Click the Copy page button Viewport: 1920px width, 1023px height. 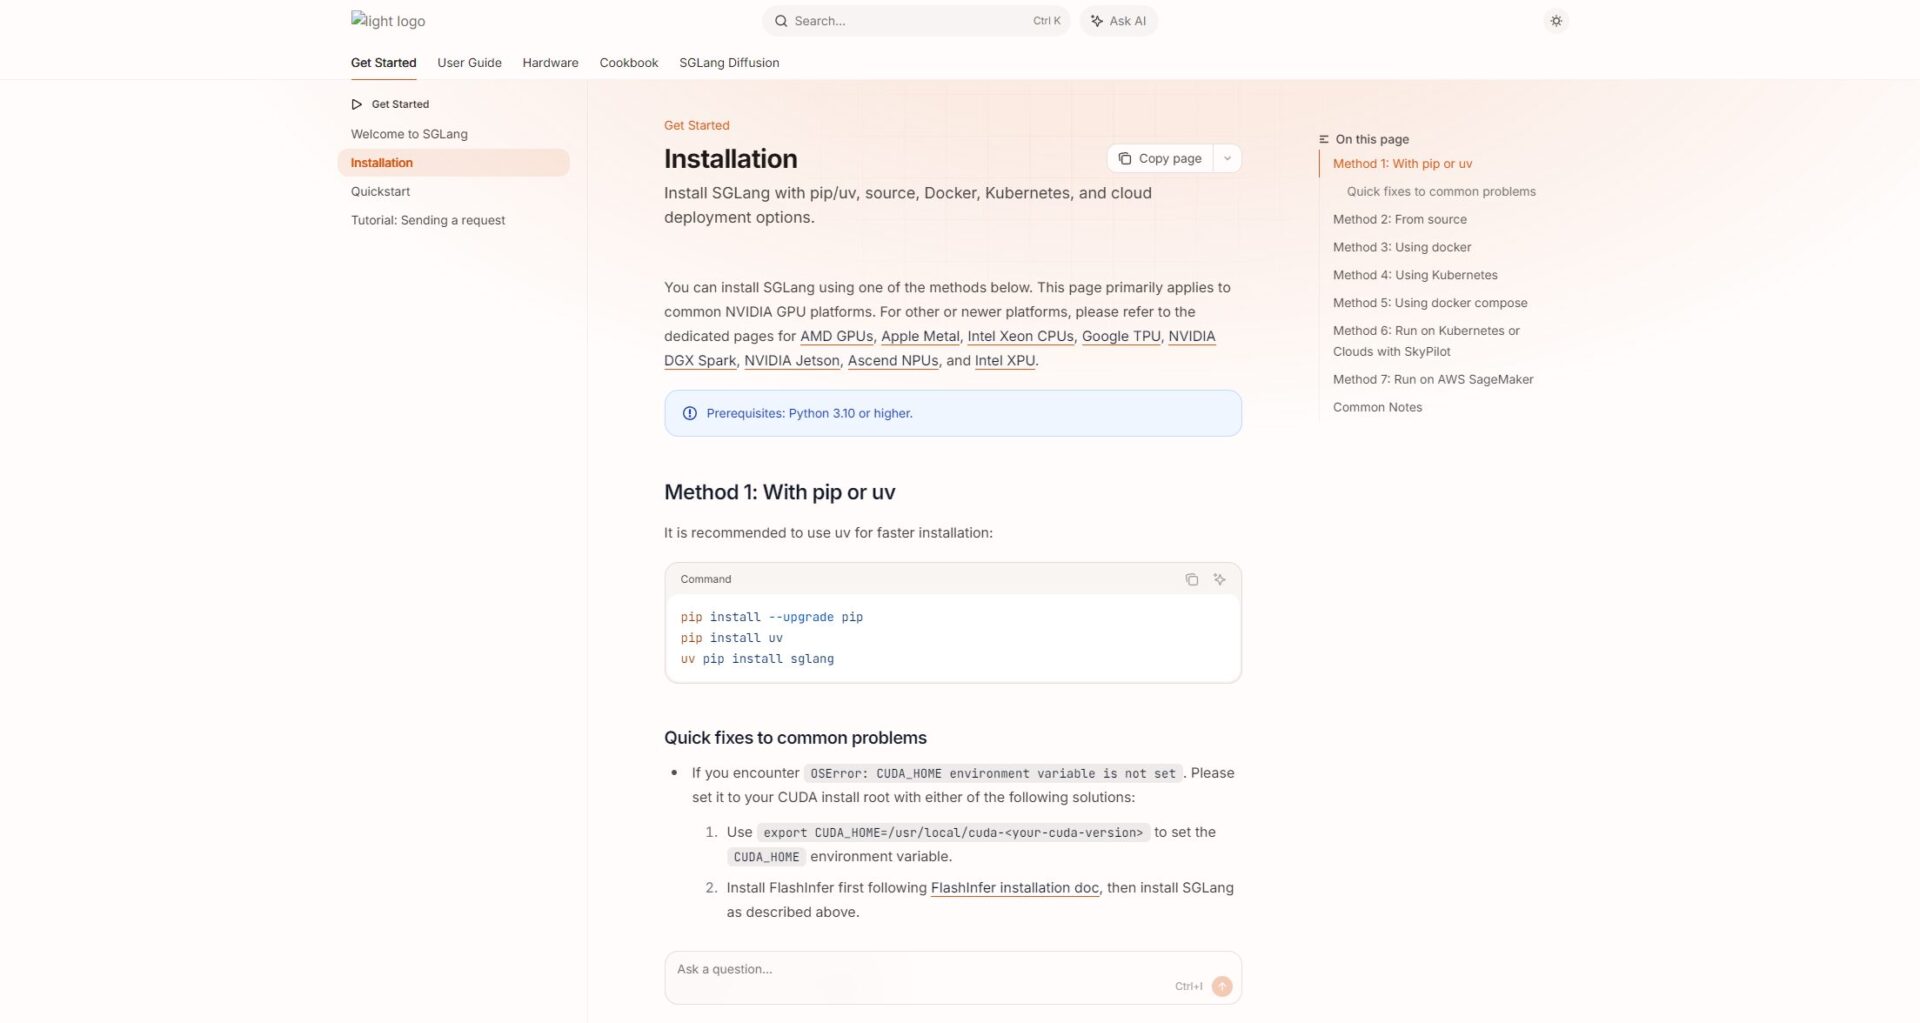click(1160, 159)
